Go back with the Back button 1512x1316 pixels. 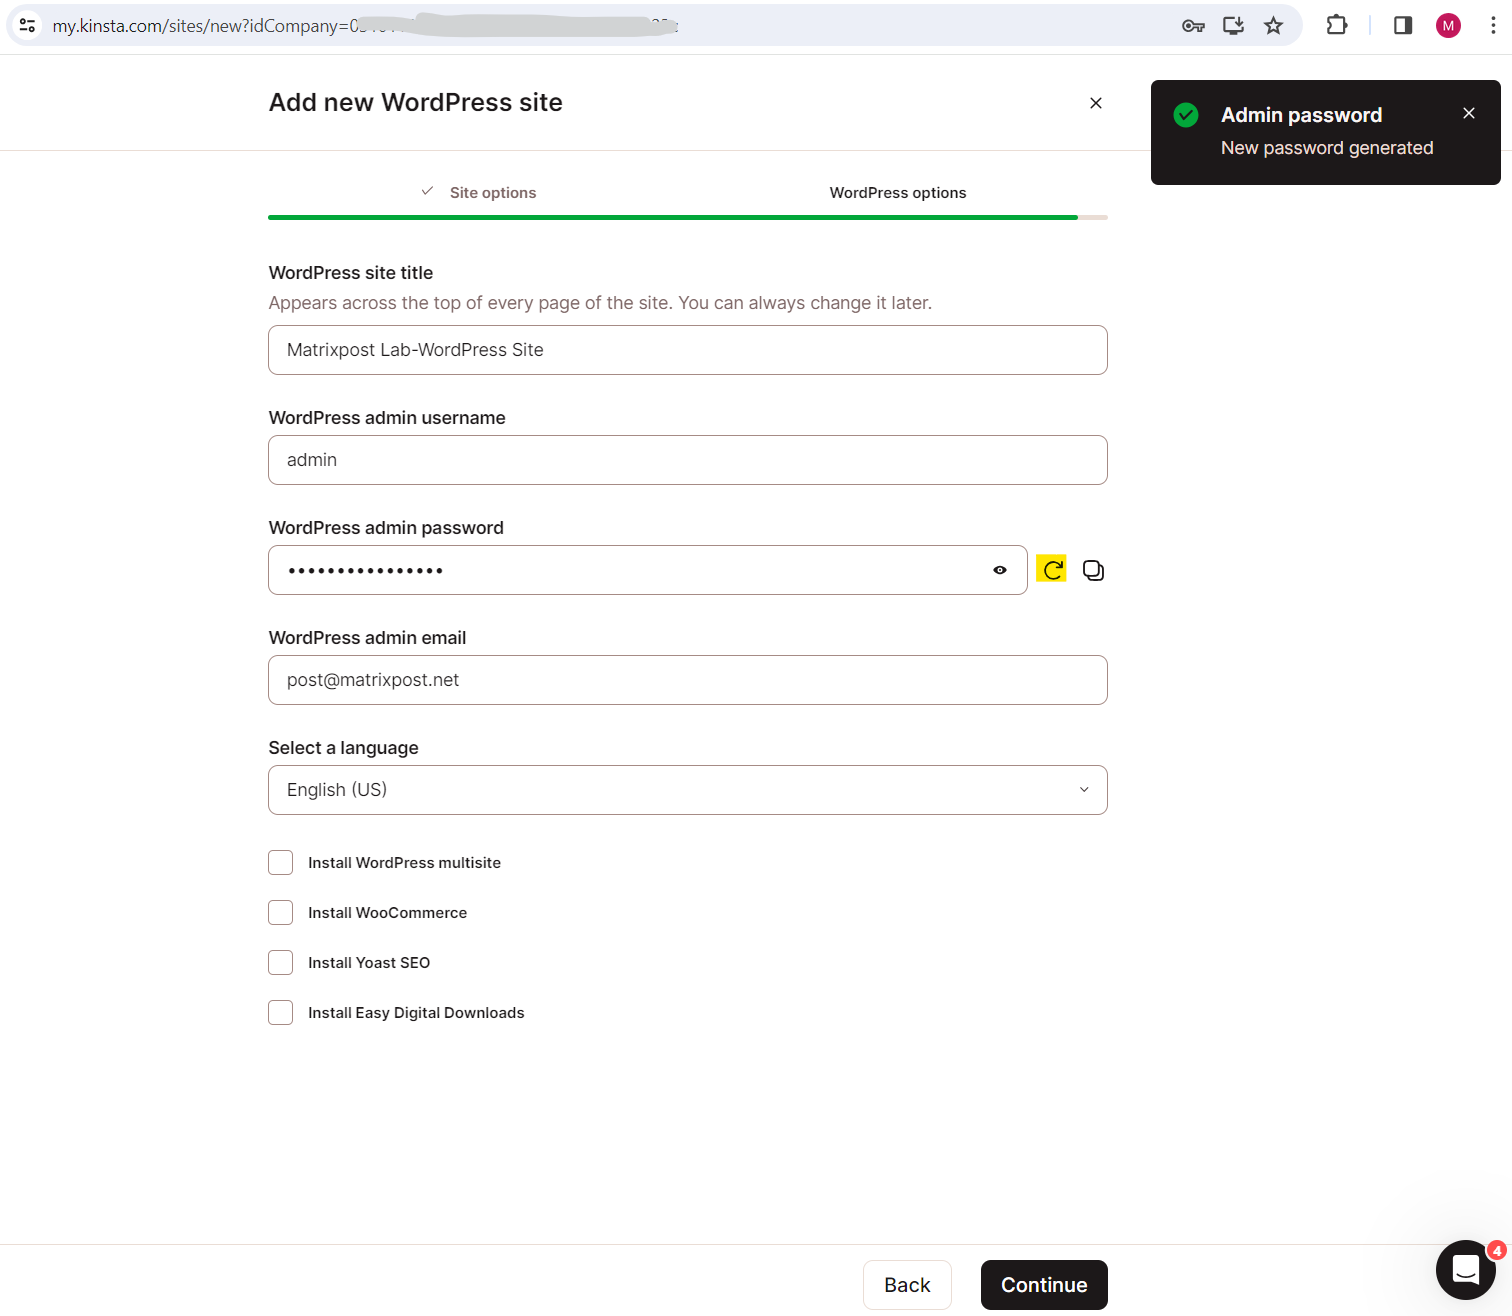pyautogui.click(x=907, y=1285)
